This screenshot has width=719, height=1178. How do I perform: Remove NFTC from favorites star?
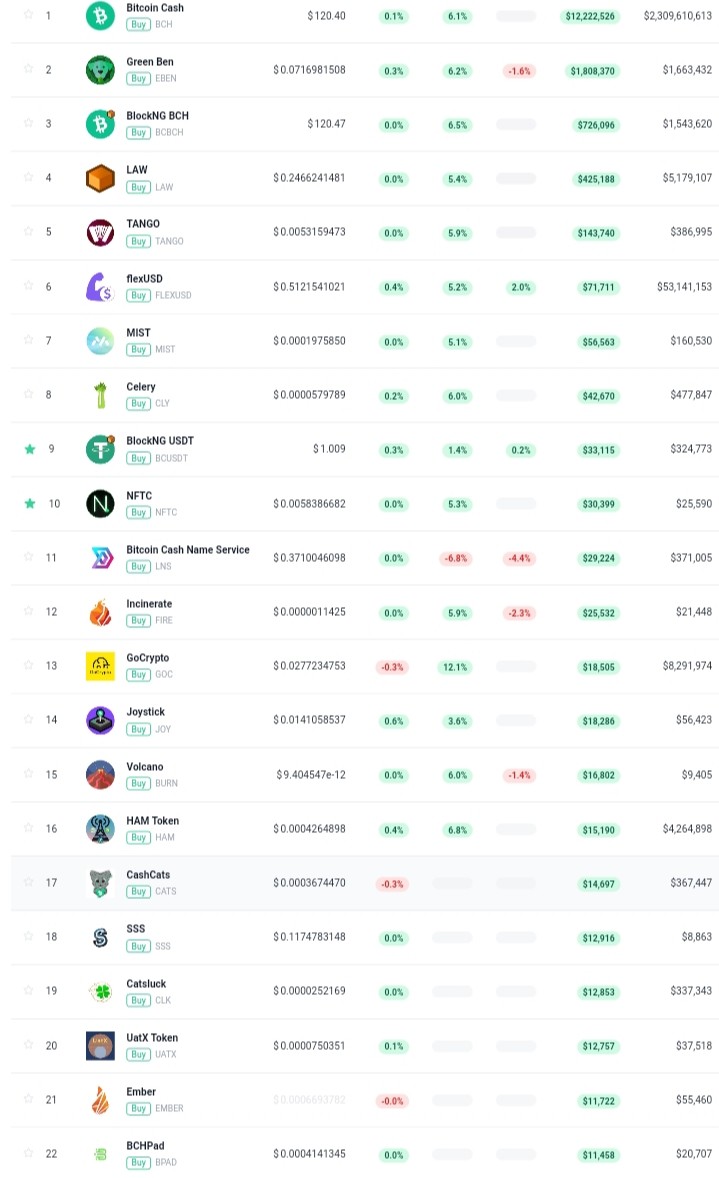(30, 503)
